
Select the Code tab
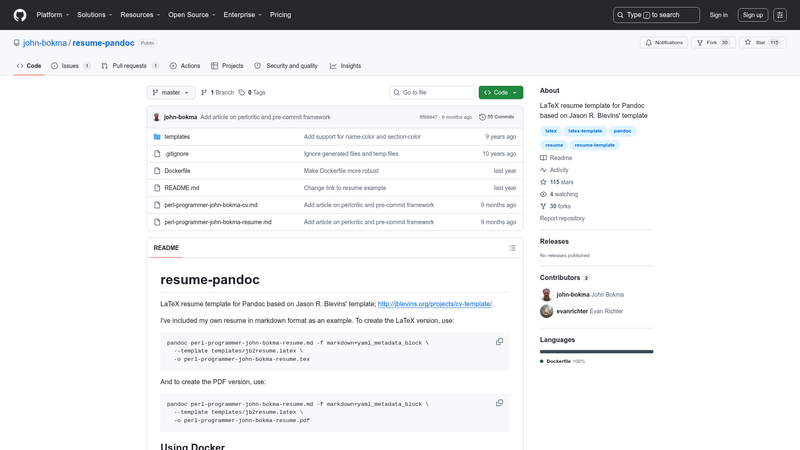29,66
